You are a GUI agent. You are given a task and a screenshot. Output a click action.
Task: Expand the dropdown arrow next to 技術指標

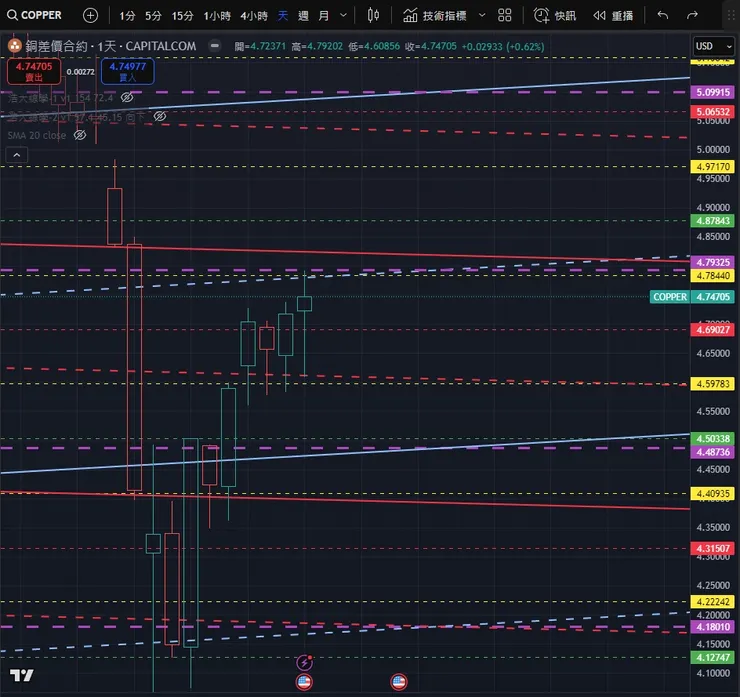482,16
